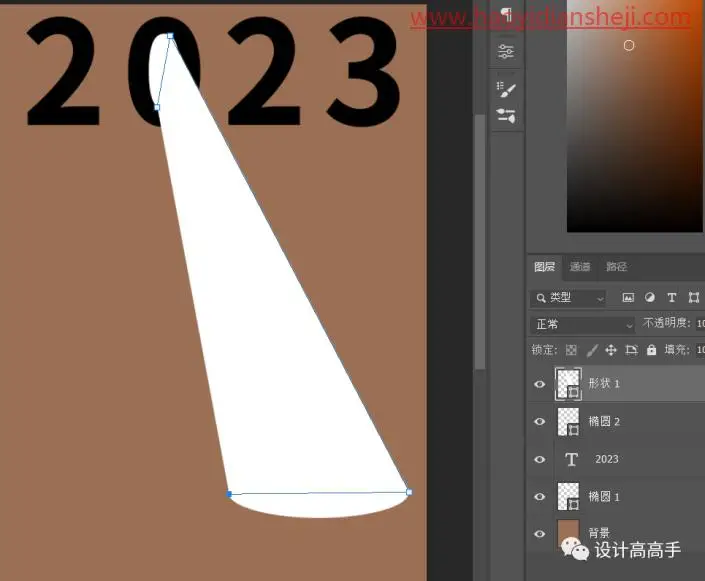Click the 不透明度 label
Viewport: 705px width, 581px height.
(667, 323)
